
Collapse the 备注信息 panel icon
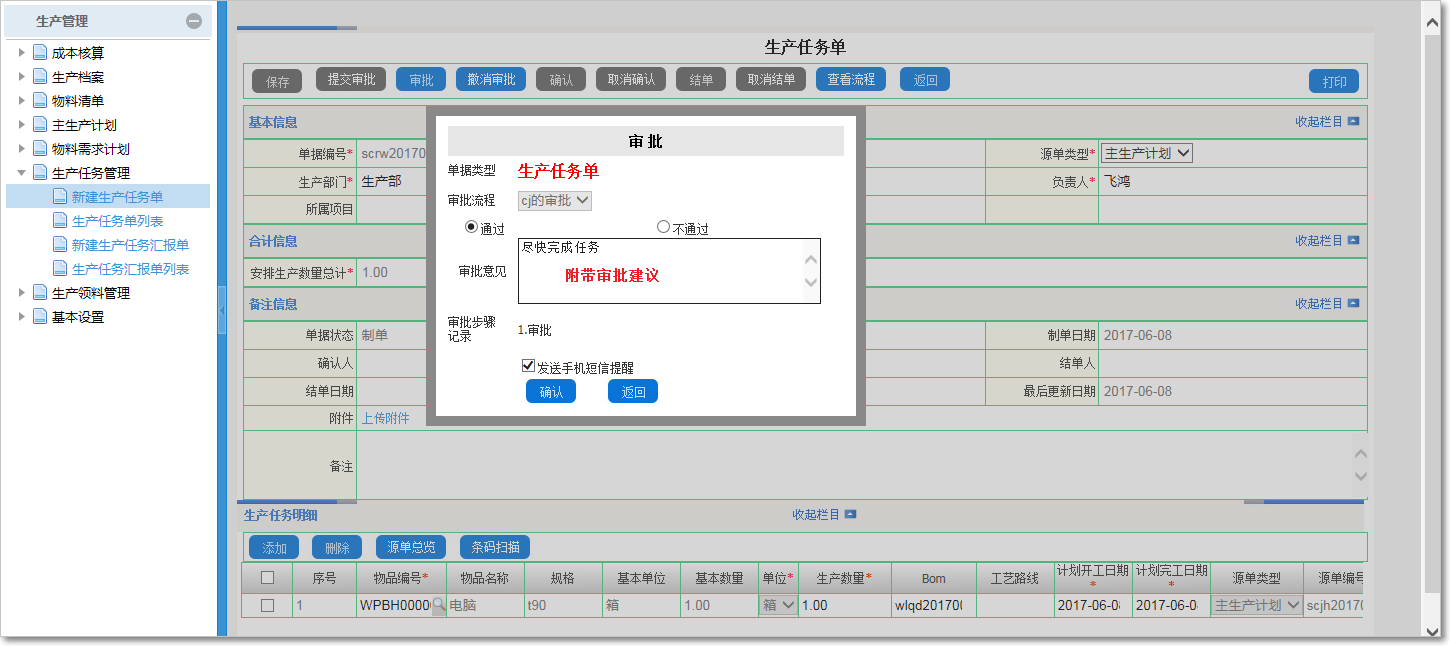tap(1352, 303)
